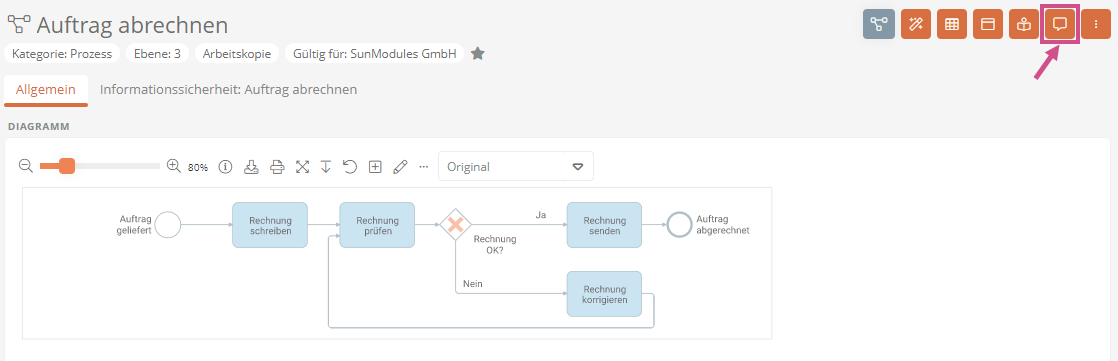Click the plus-in-square icon
The image size is (1118, 361).
coord(375,167)
